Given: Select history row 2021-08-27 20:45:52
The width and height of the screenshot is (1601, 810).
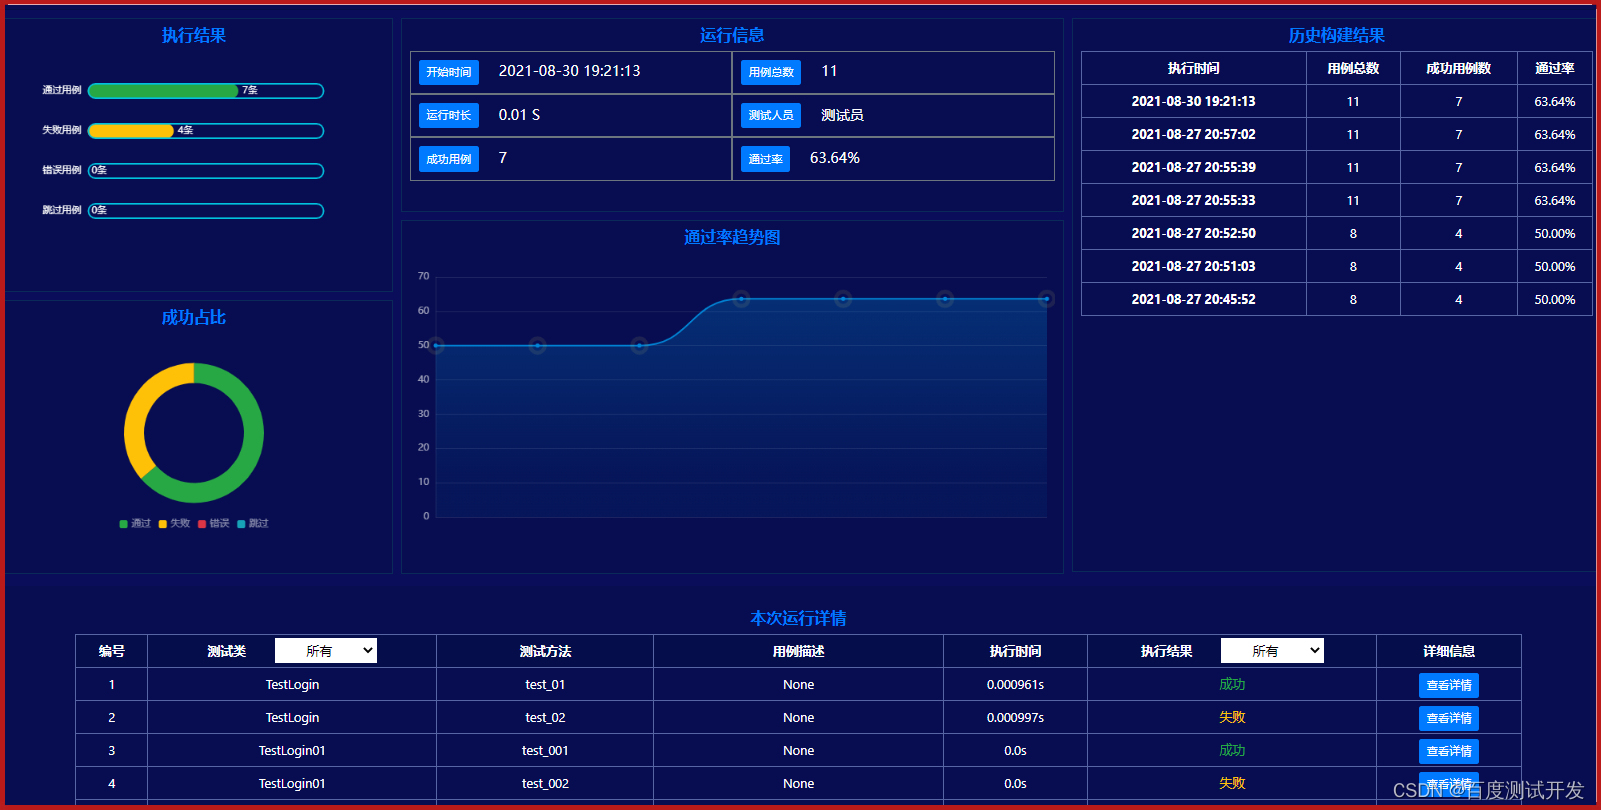Looking at the screenshot, I should coord(1337,299).
